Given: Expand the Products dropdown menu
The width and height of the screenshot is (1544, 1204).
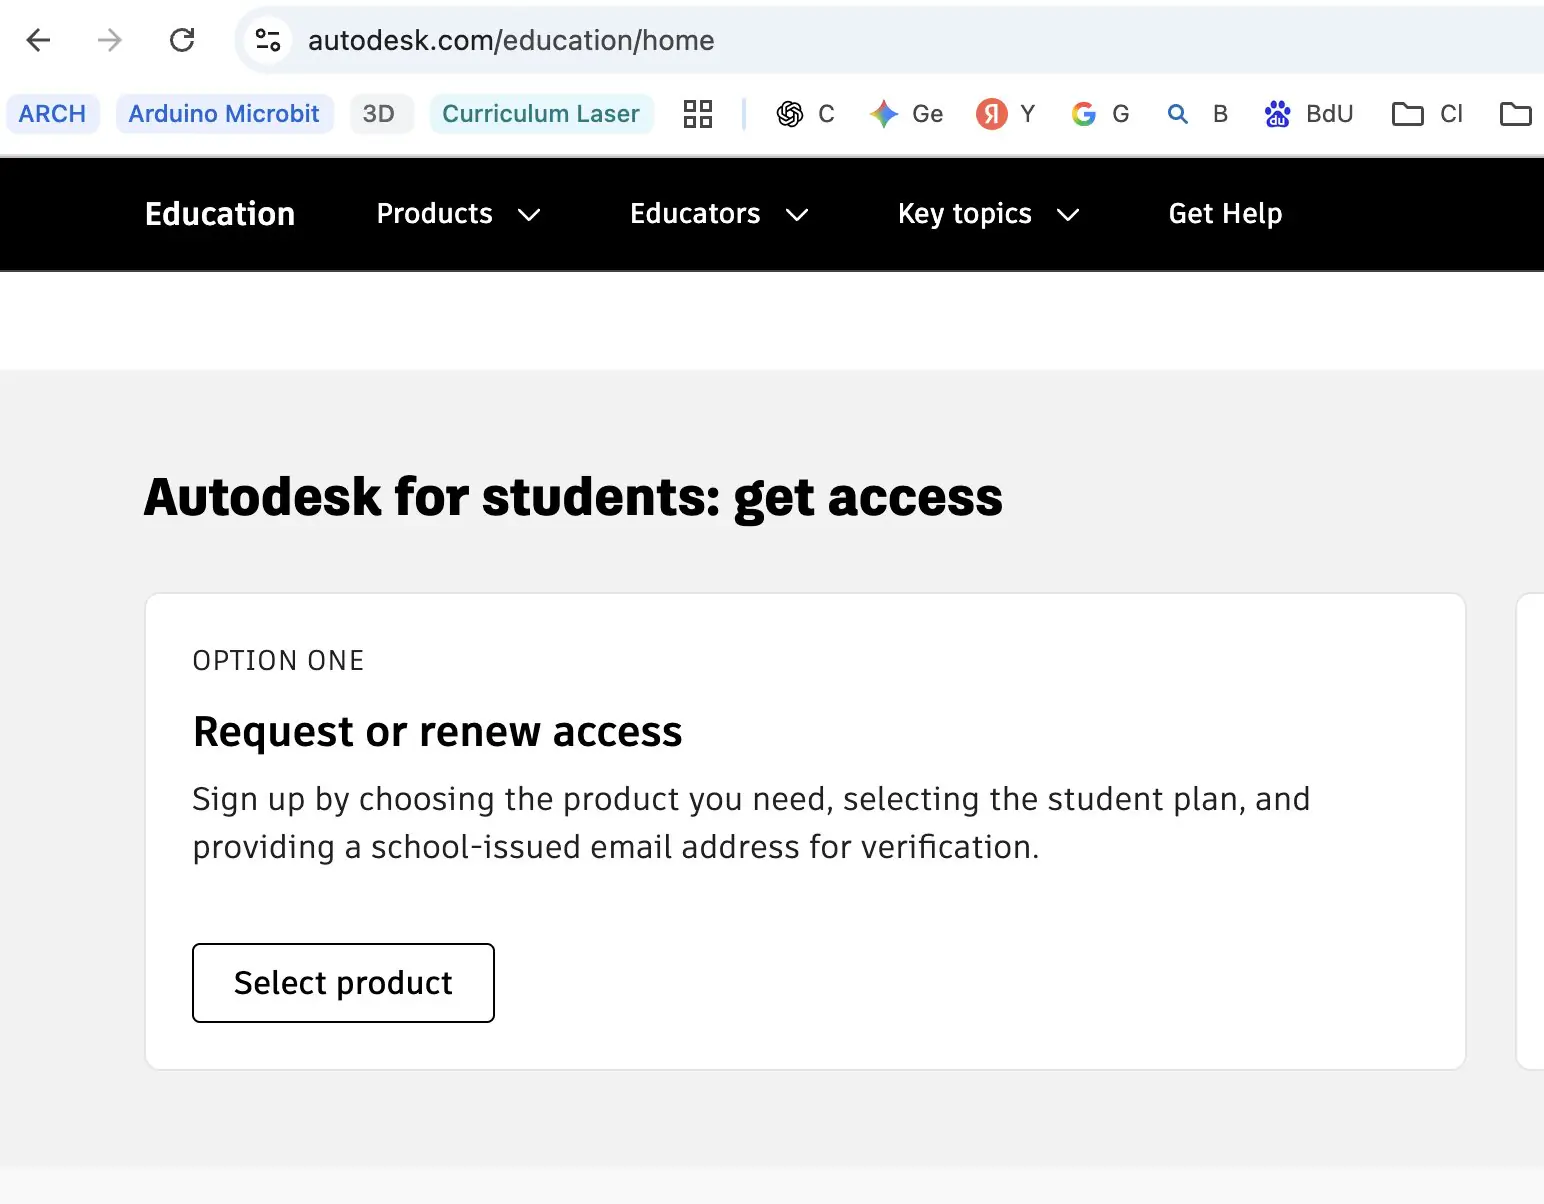Looking at the screenshot, I should [x=458, y=214].
